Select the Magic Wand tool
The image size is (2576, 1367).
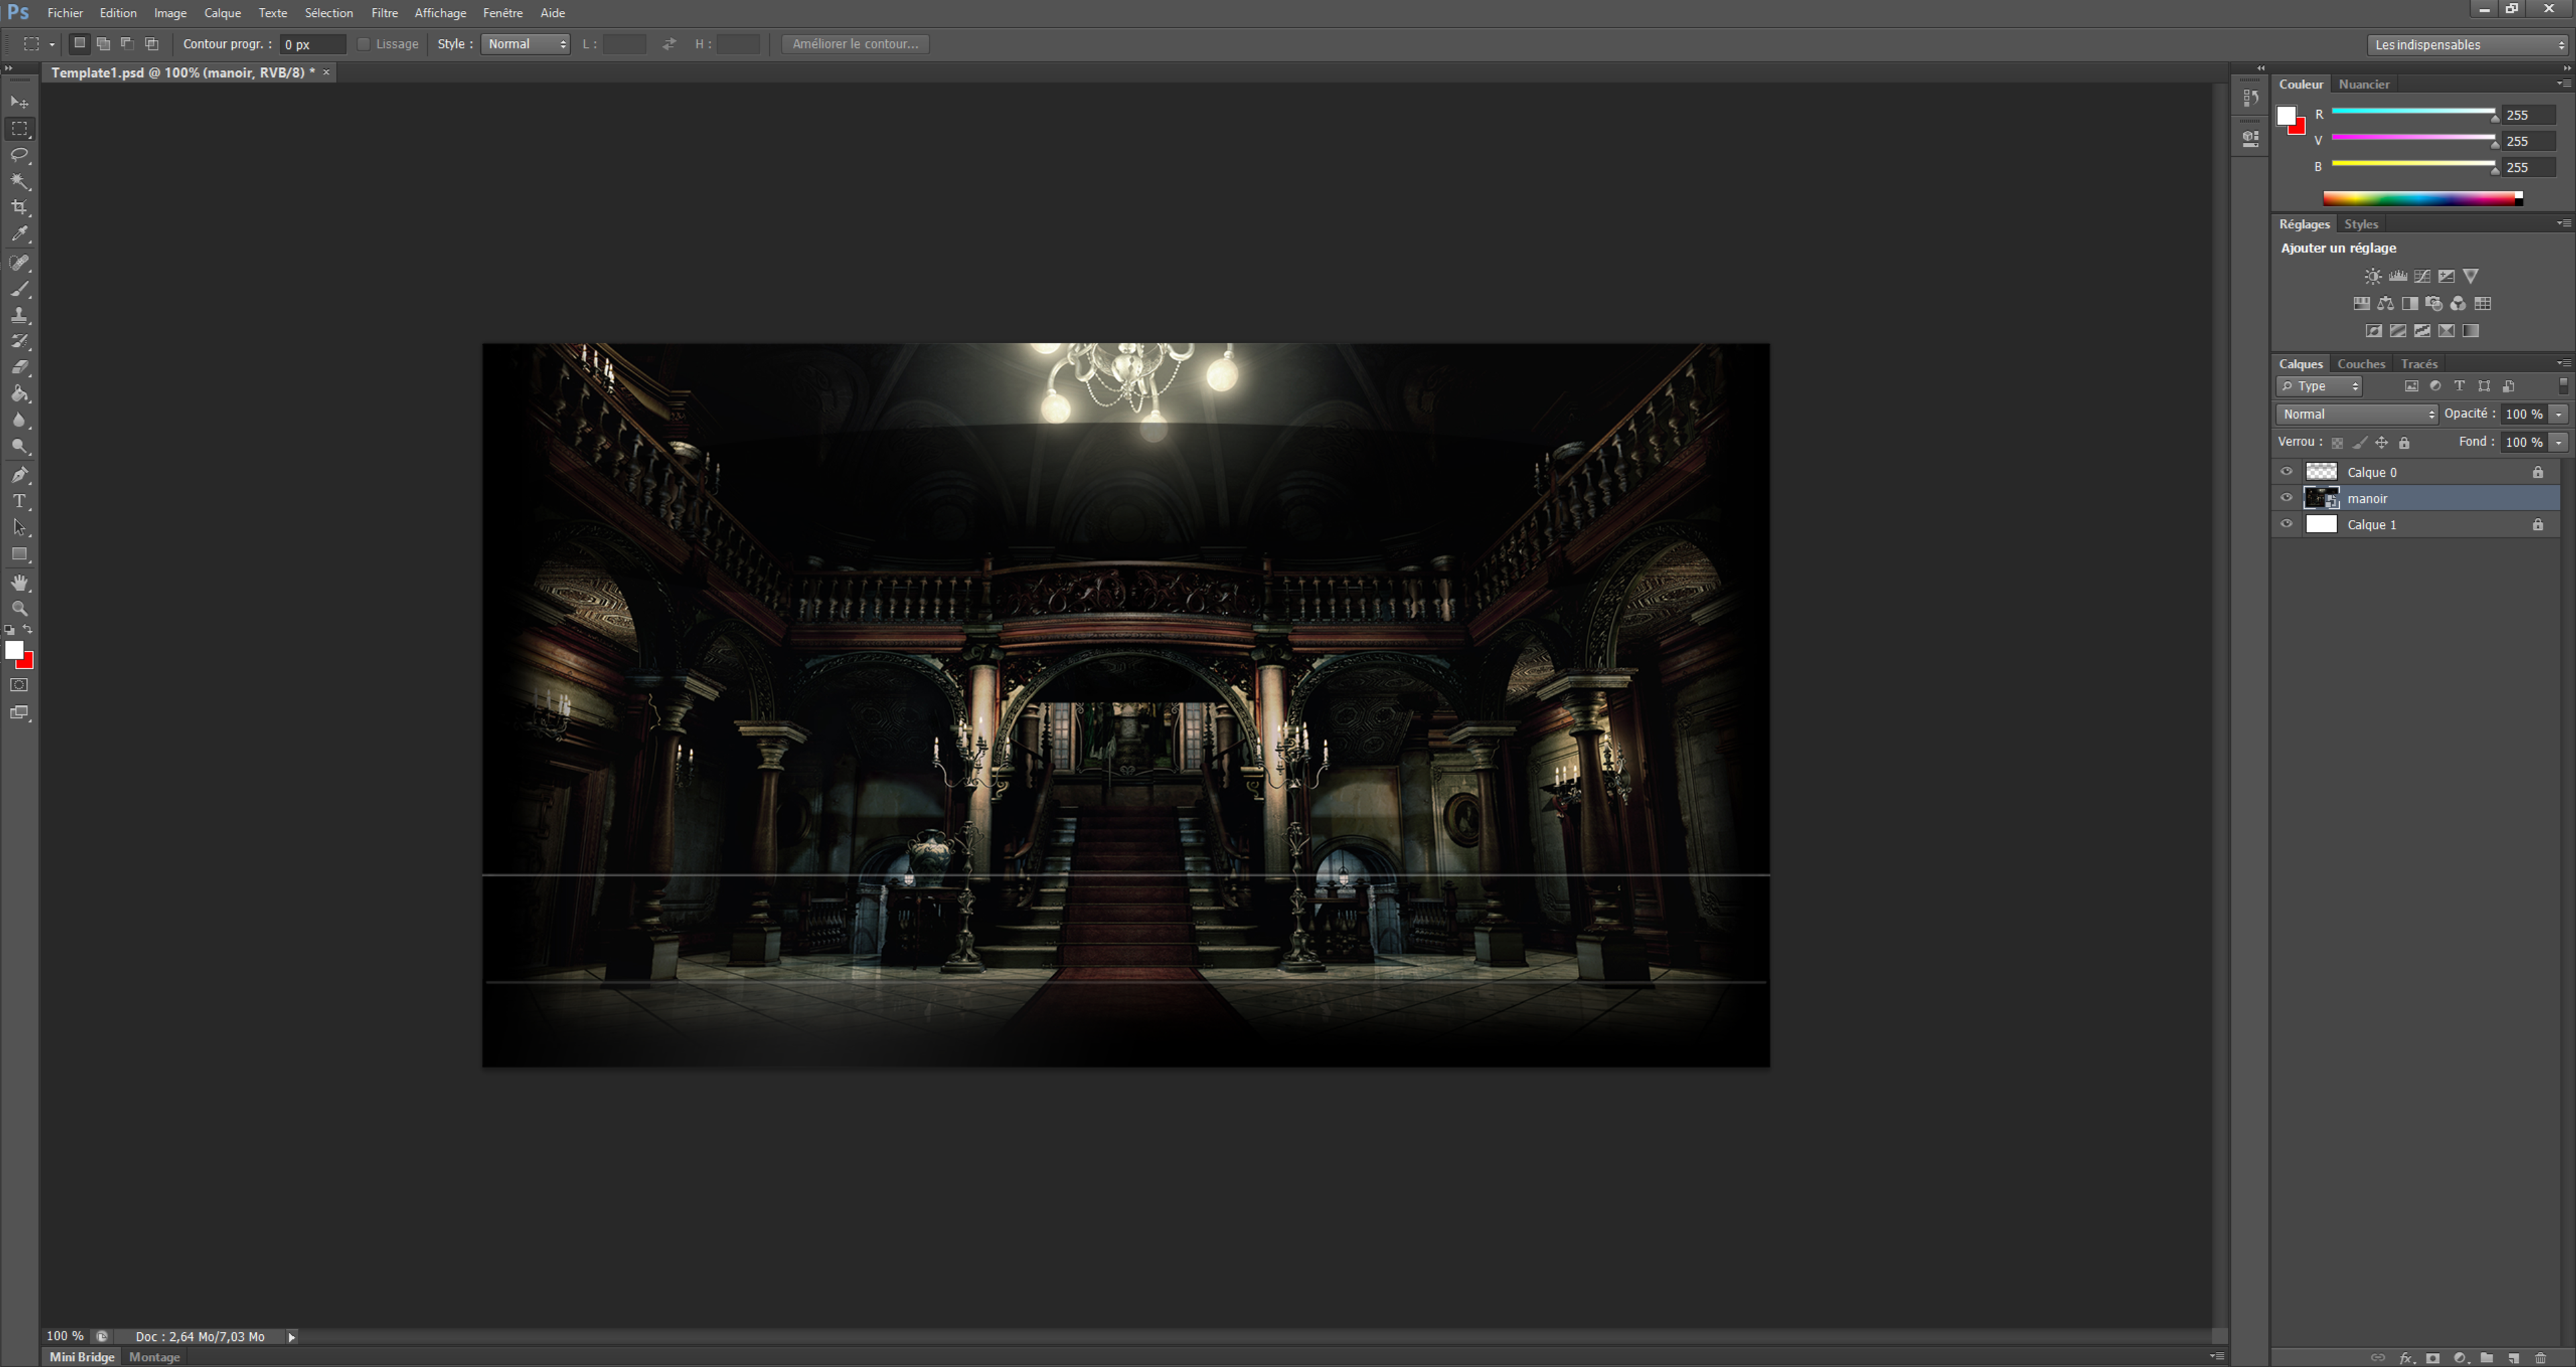tap(20, 181)
